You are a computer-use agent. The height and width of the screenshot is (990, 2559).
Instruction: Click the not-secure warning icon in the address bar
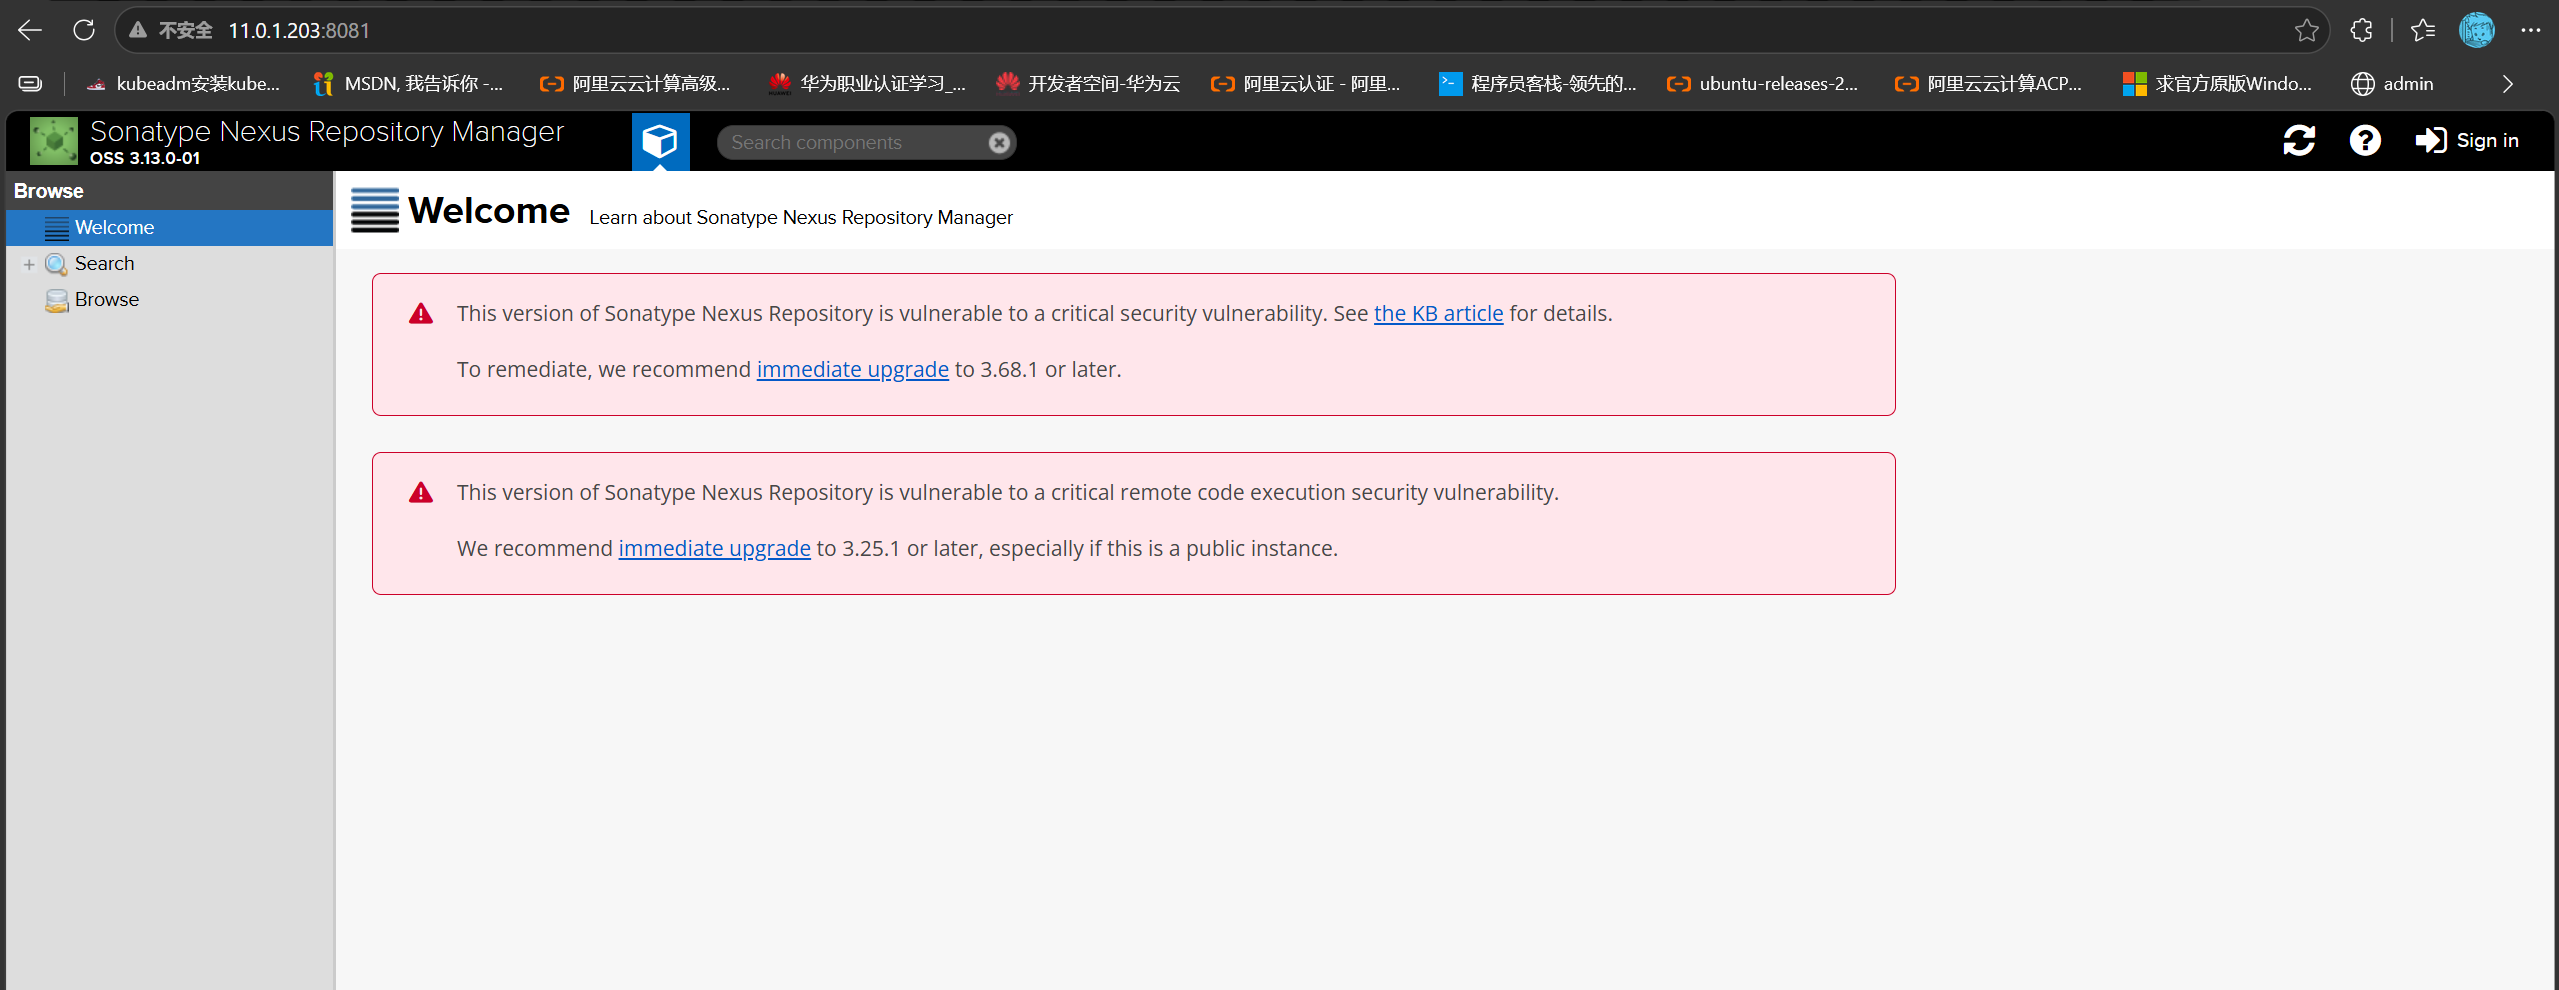click(x=138, y=30)
